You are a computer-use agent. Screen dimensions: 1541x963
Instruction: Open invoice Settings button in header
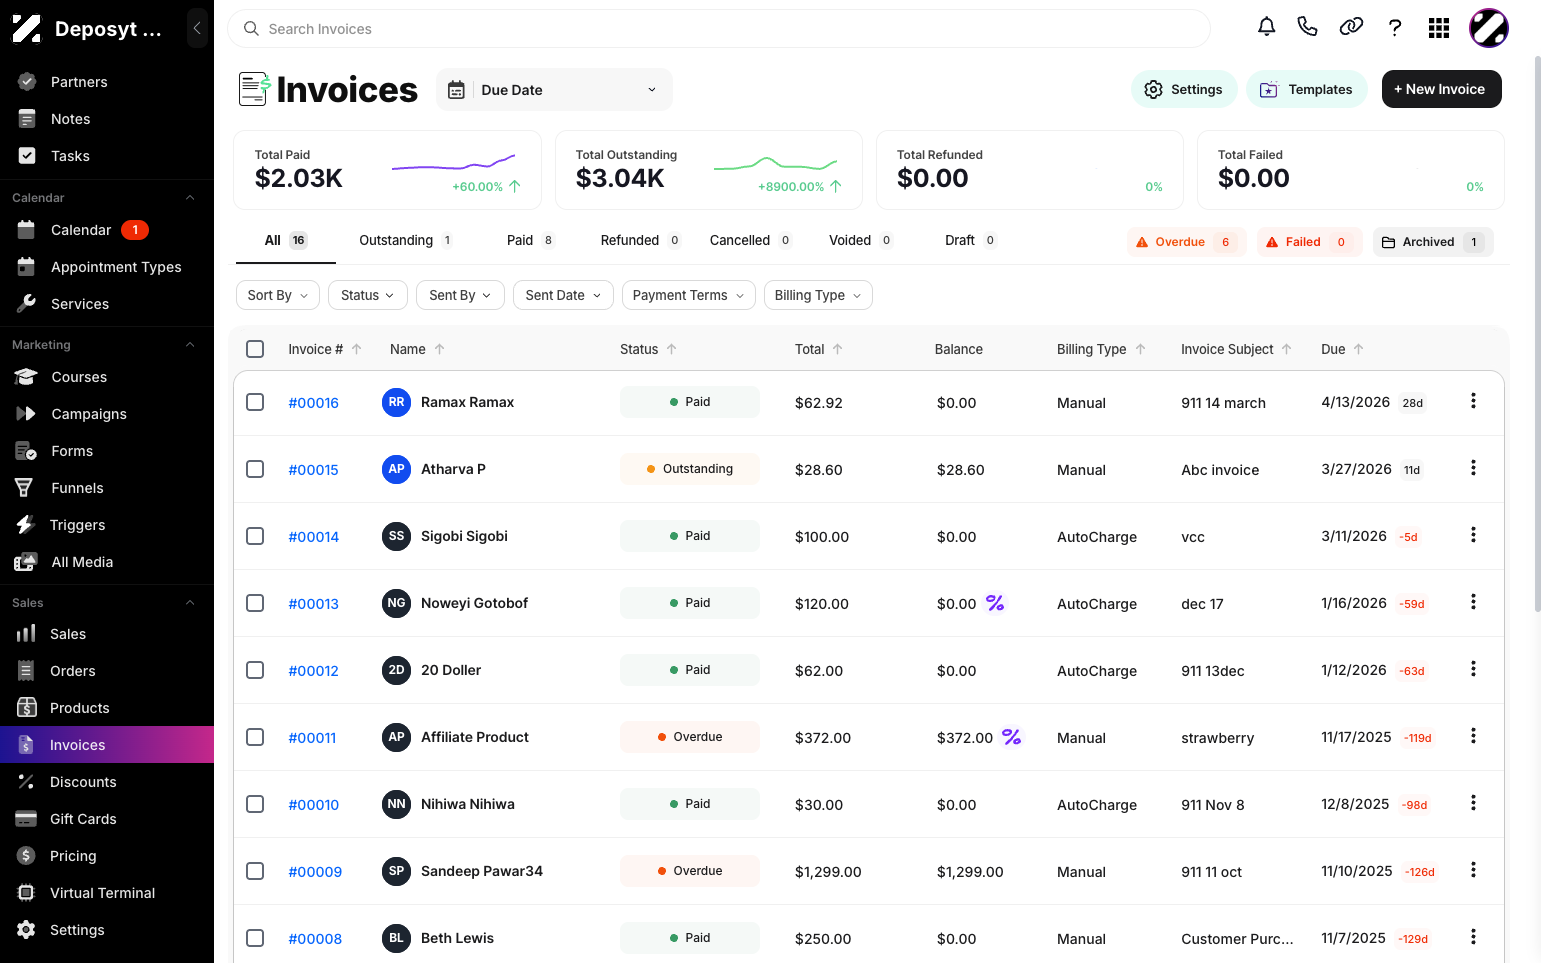tap(1184, 89)
